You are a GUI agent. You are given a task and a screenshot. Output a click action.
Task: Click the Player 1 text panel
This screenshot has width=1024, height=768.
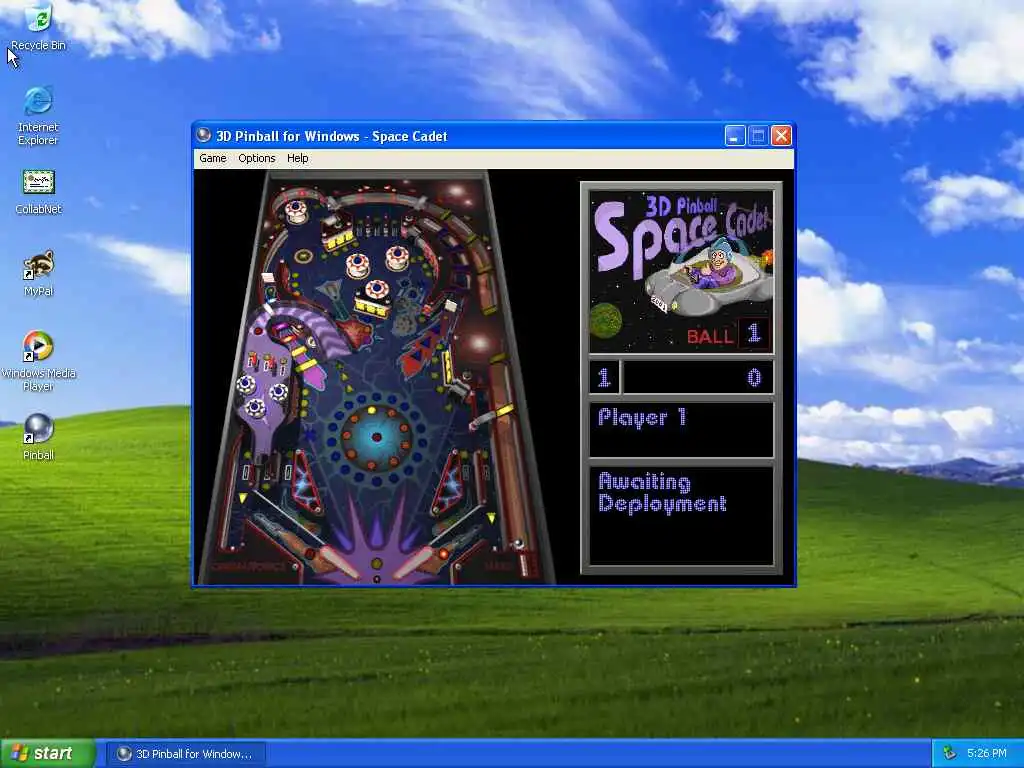point(681,430)
